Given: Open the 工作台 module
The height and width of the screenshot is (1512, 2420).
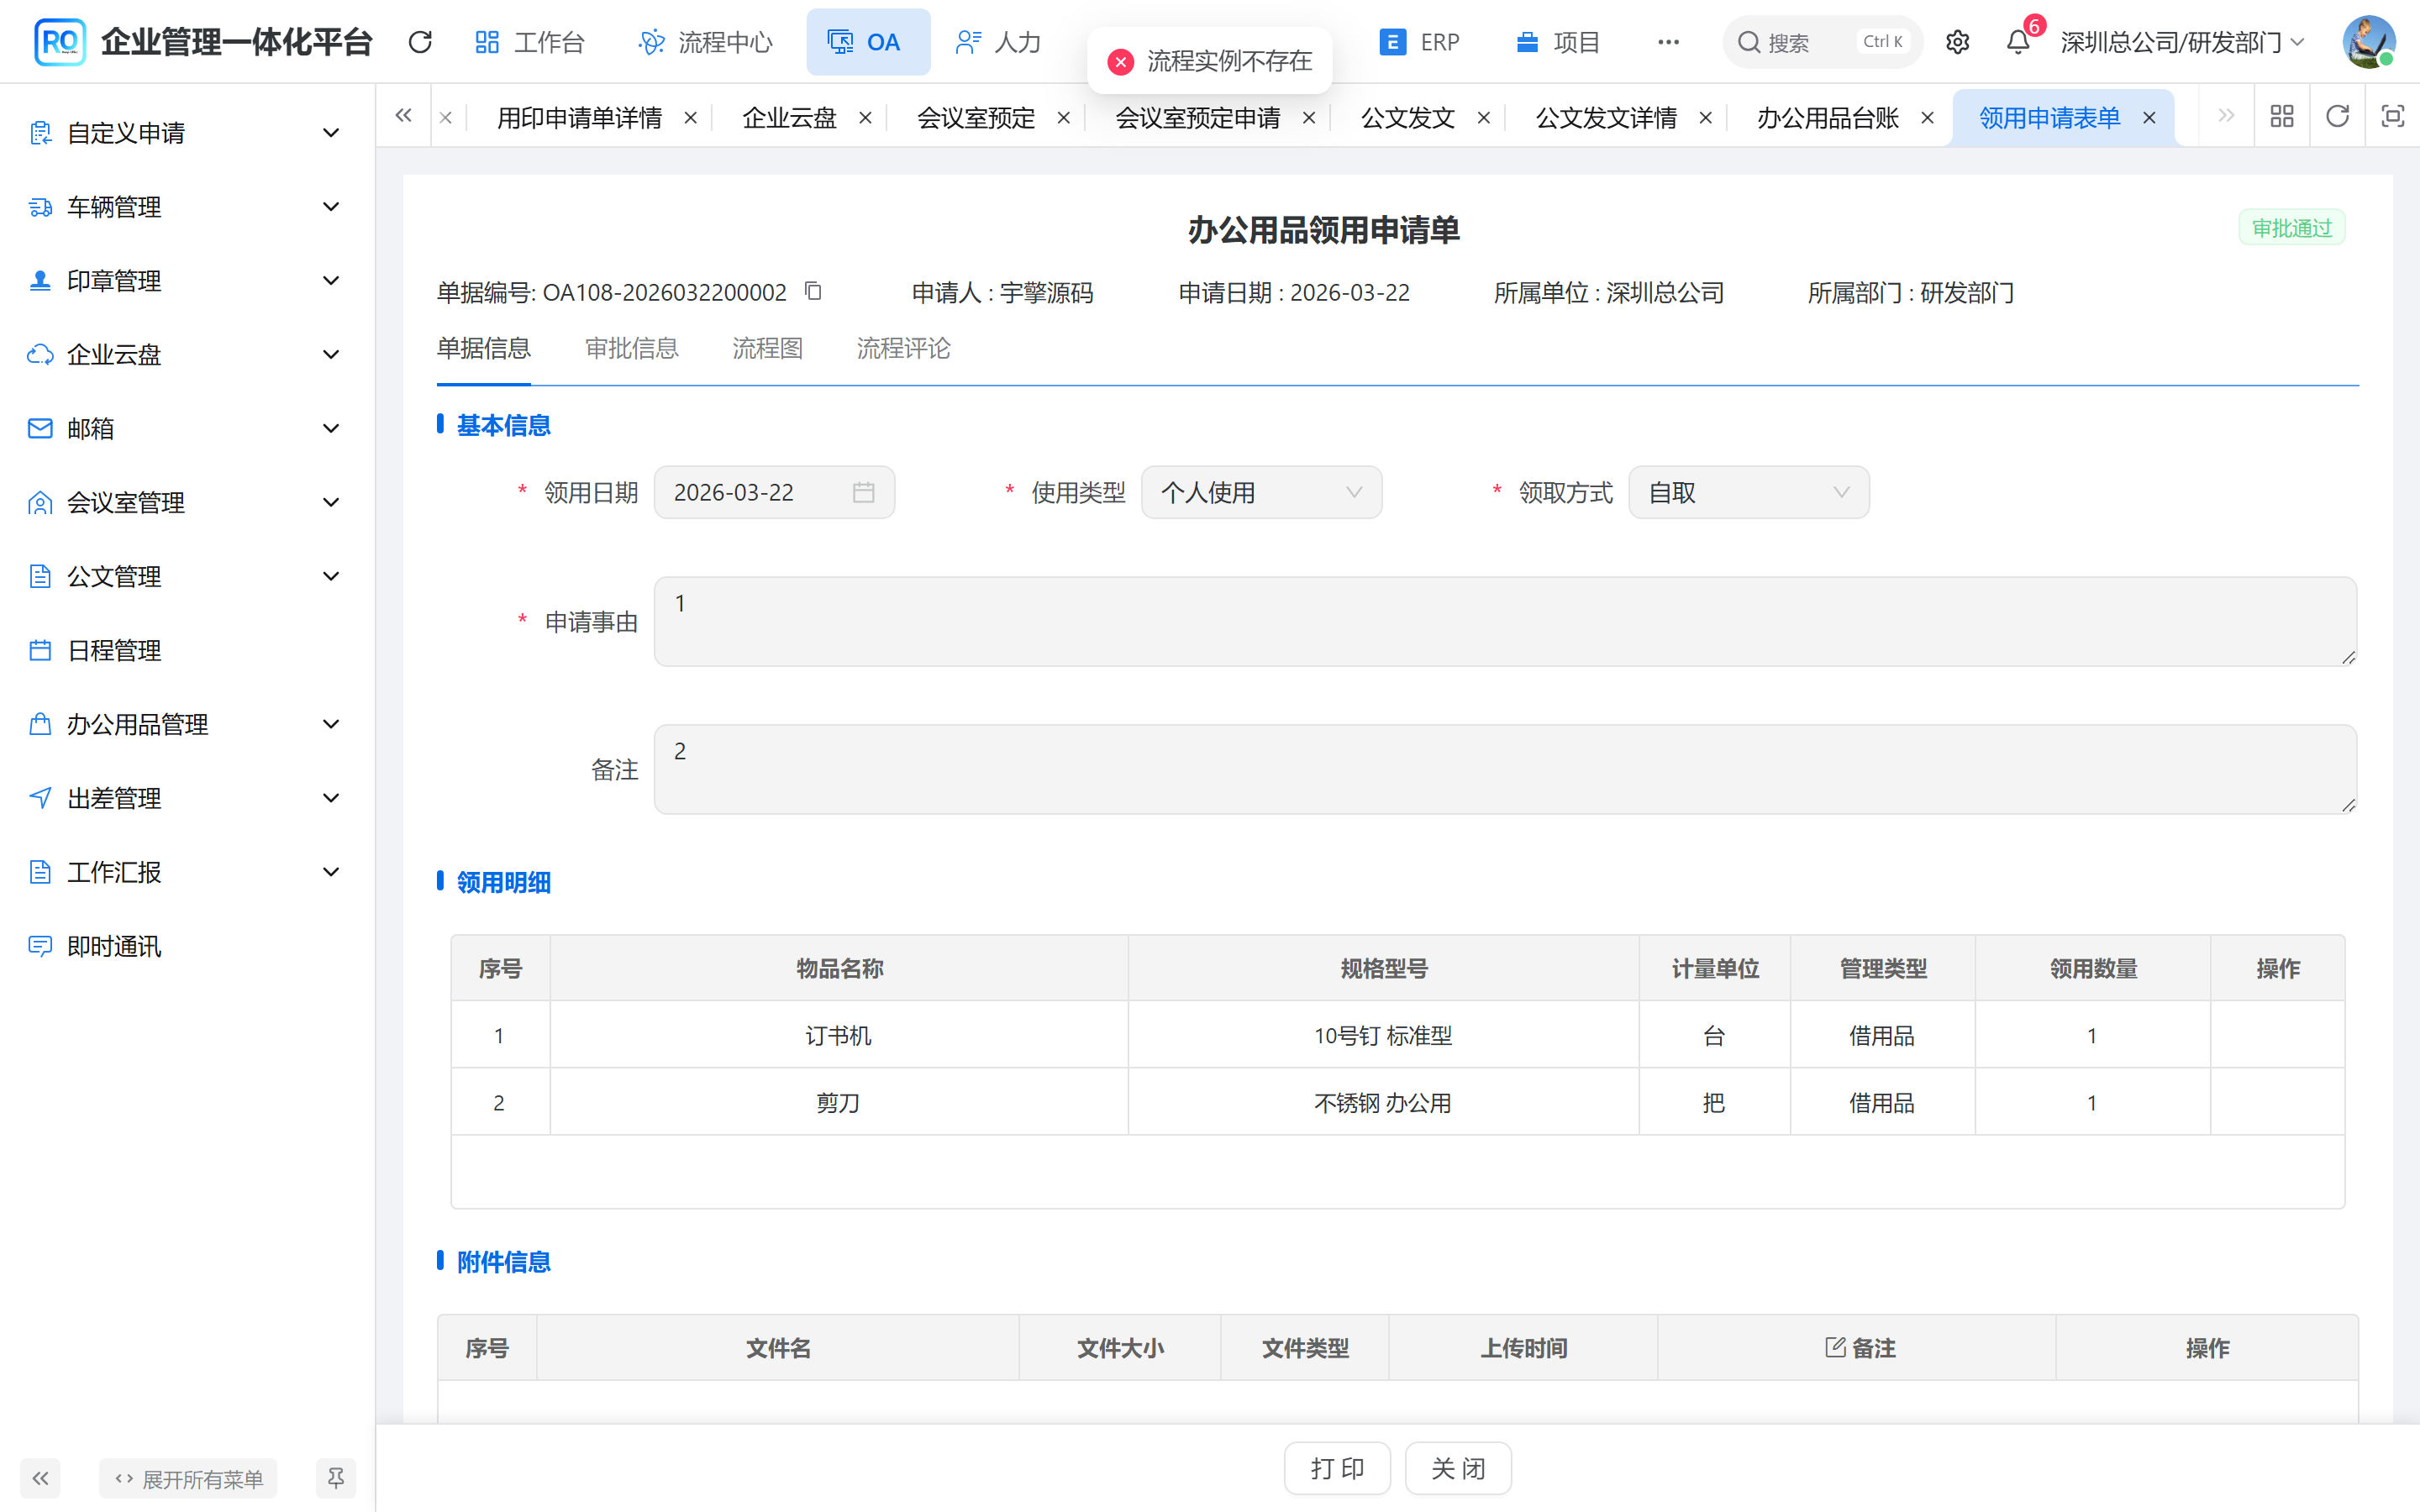Looking at the screenshot, I should click(x=530, y=42).
